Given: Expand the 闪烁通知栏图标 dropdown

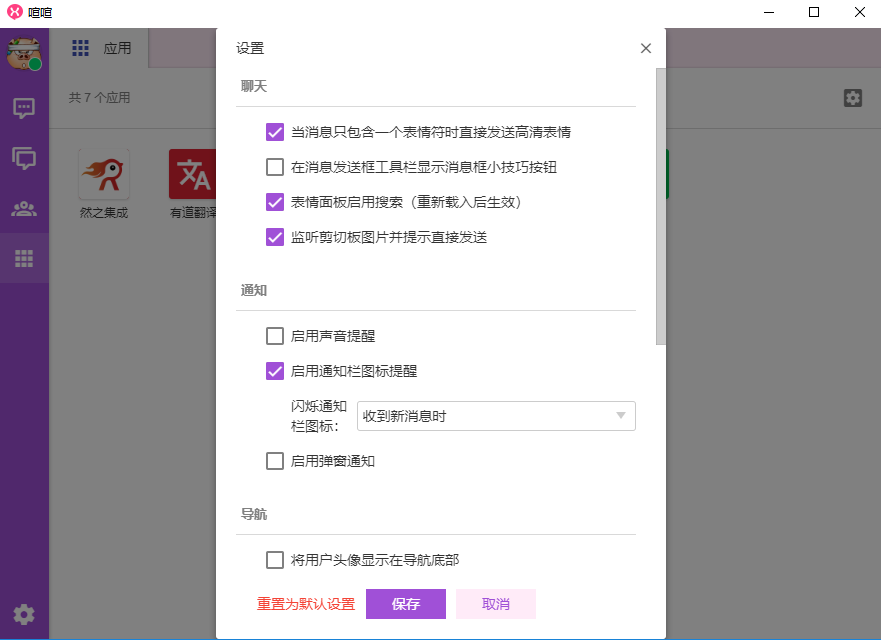Looking at the screenshot, I should [x=496, y=416].
